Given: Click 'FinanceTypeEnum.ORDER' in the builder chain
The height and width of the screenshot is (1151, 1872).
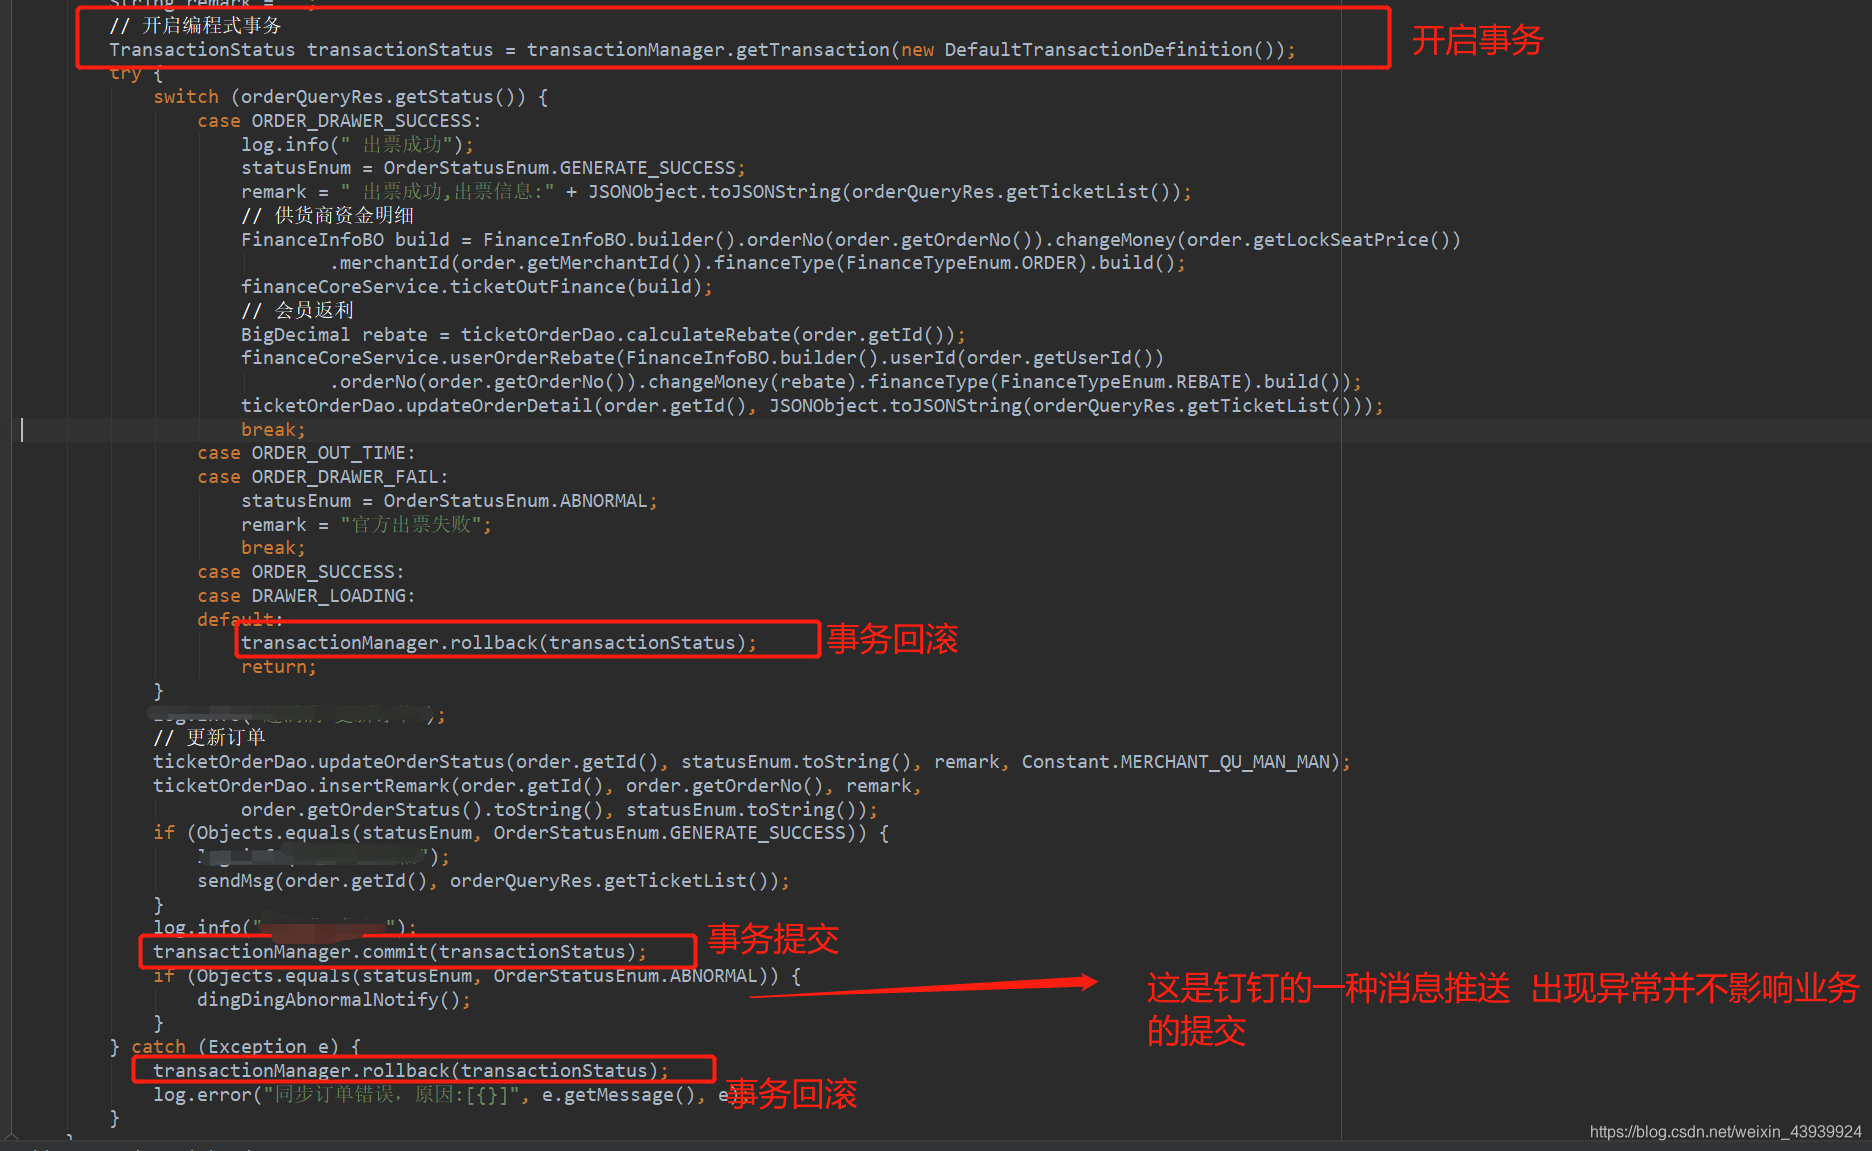Looking at the screenshot, I should pyautogui.click(x=966, y=263).
